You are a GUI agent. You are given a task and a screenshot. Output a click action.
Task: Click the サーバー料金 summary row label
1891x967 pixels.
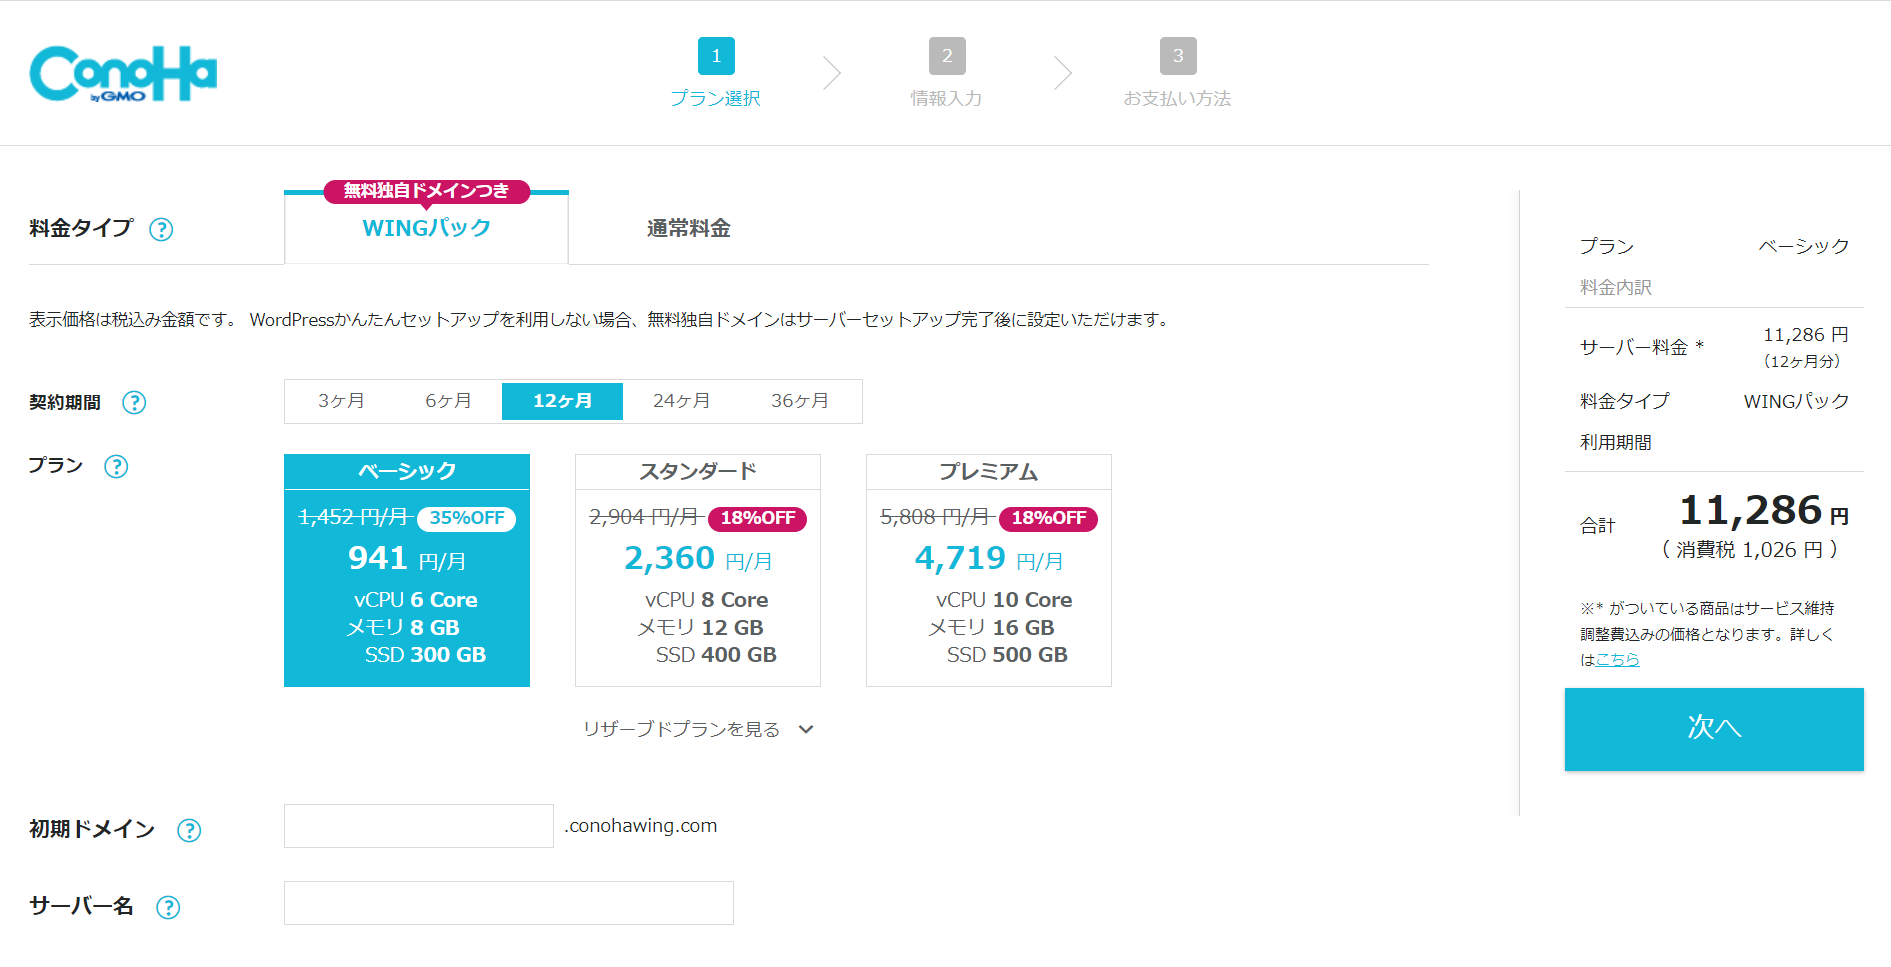pyautogui.click(x=1642, y=347)
